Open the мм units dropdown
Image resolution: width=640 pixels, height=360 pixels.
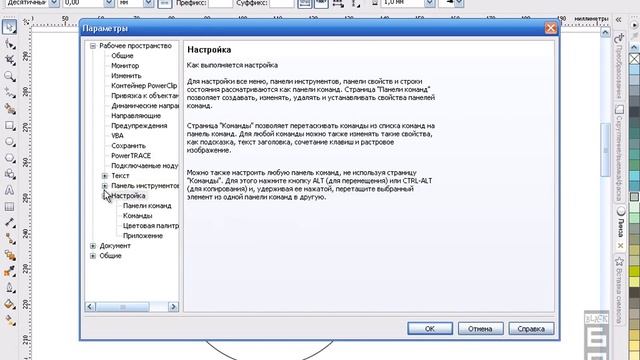click(x=149, y=3)
